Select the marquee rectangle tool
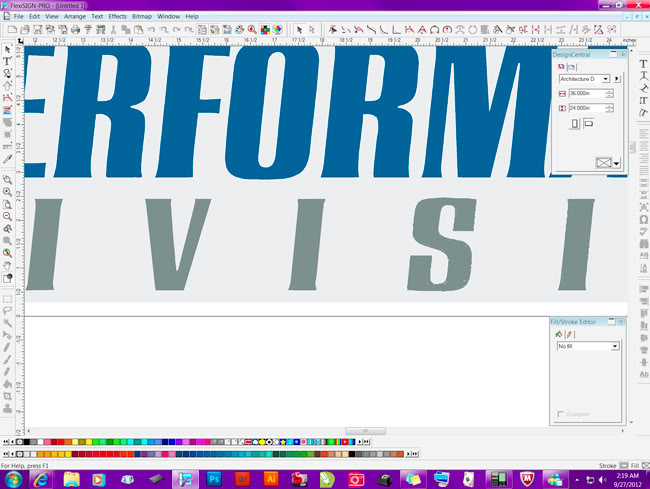This screenshot has width=650, height=489. tap(7, 299)
